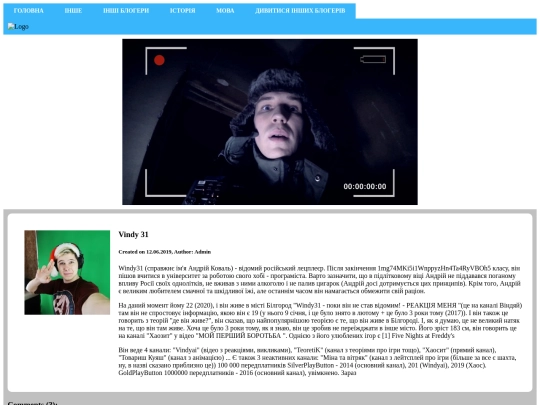
Task: Open the blogger avatar thumbnail with Santa hat
Action: click(67, 272)
